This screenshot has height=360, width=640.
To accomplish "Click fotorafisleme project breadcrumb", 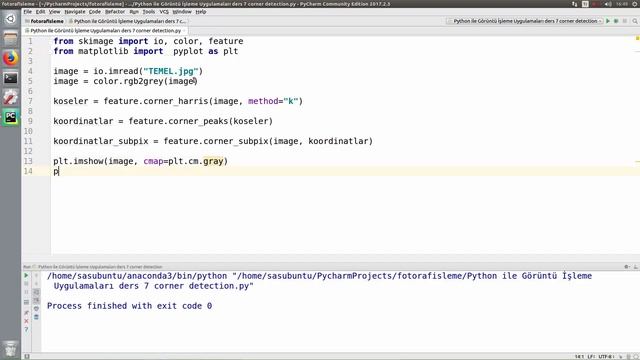I will pyautogui.click(x=44, y=21).
